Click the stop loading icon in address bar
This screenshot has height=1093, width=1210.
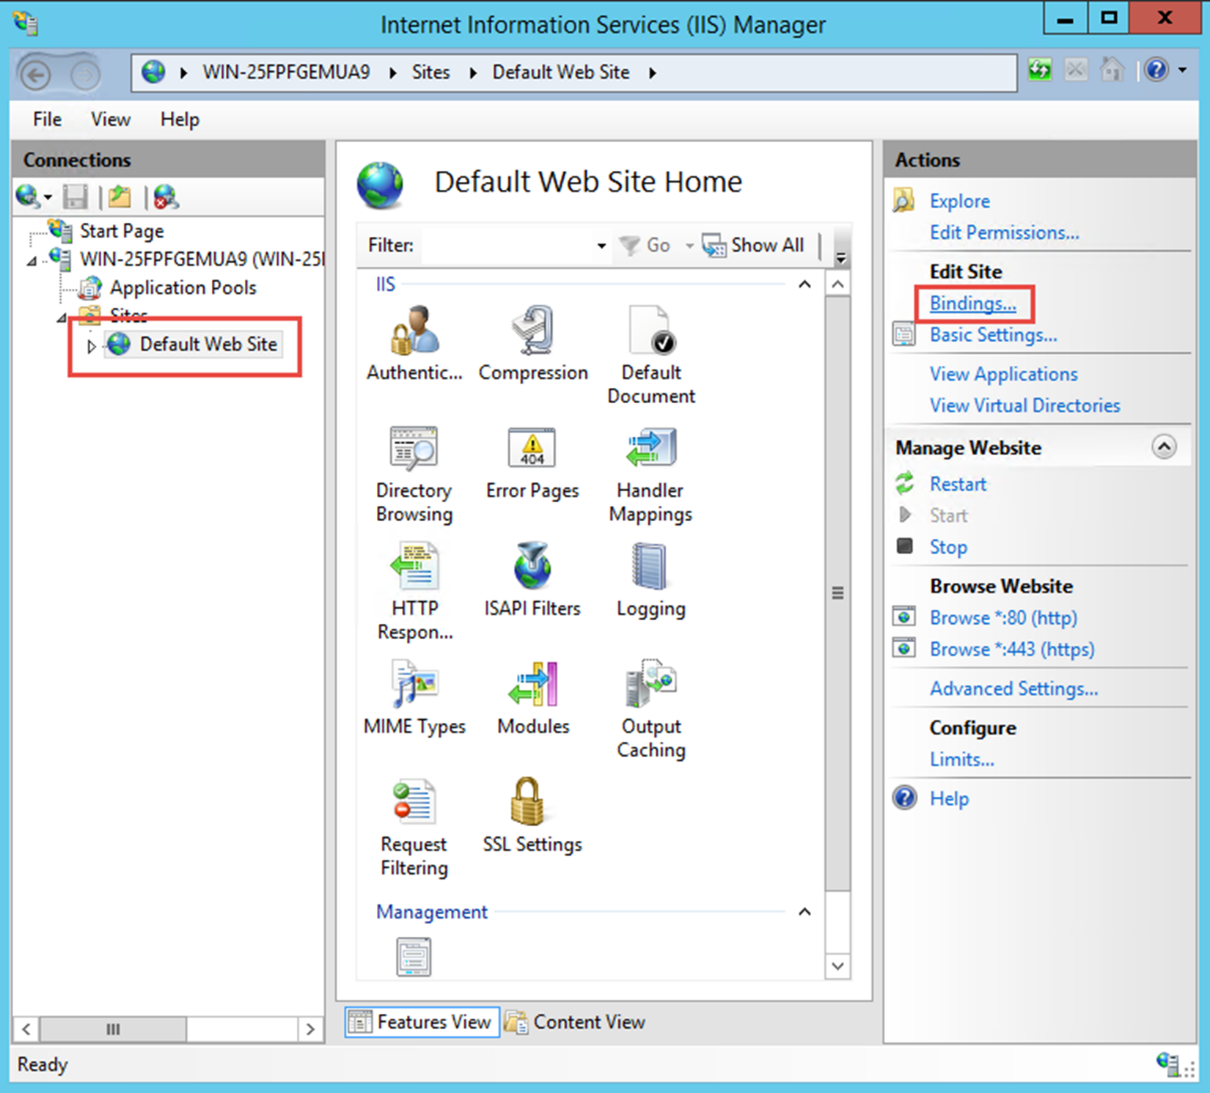pyautogui.click(x=1076, y=70)
